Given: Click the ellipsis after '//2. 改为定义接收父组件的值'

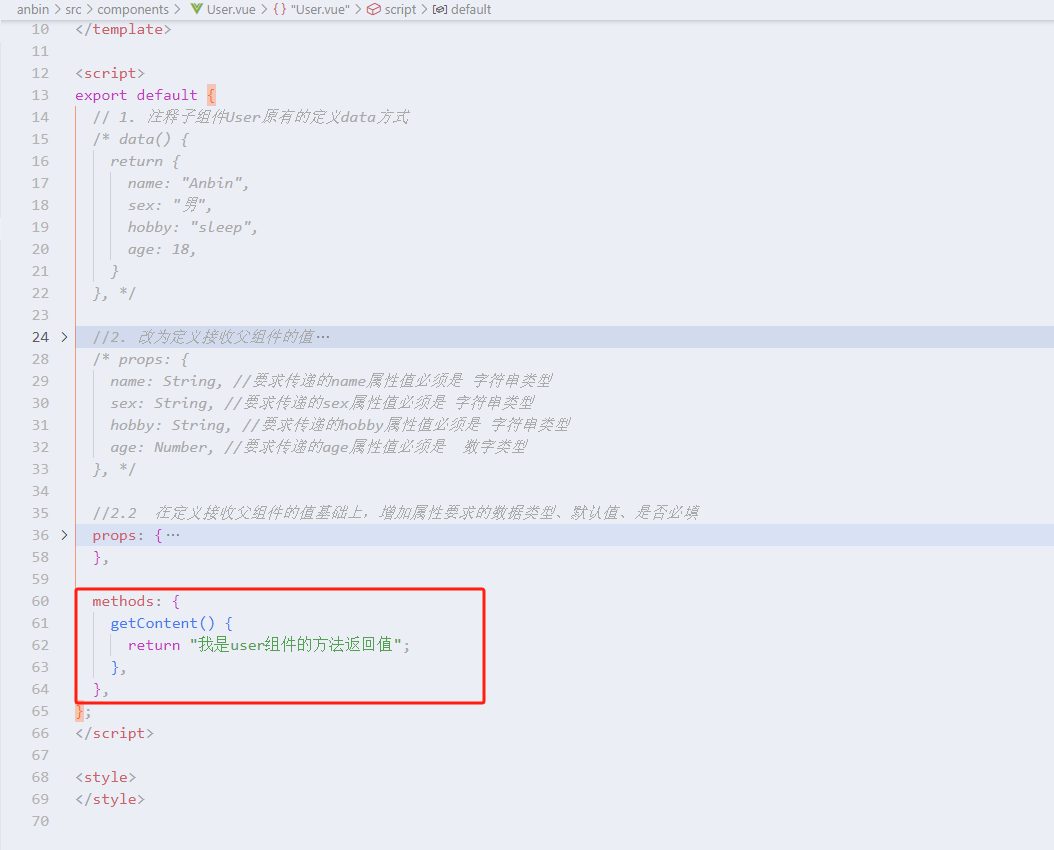Looking at the screenshot, I should [323, 337].
